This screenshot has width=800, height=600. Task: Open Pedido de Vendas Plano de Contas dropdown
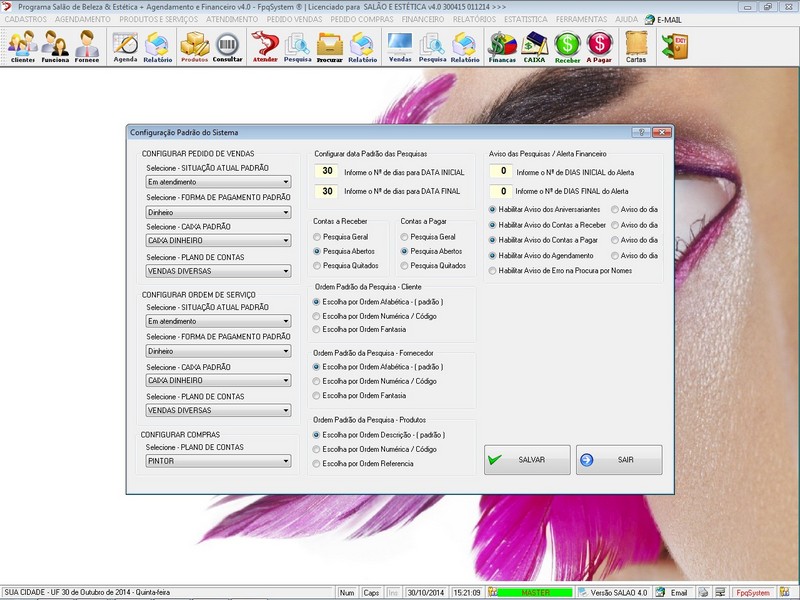[218, 271]
